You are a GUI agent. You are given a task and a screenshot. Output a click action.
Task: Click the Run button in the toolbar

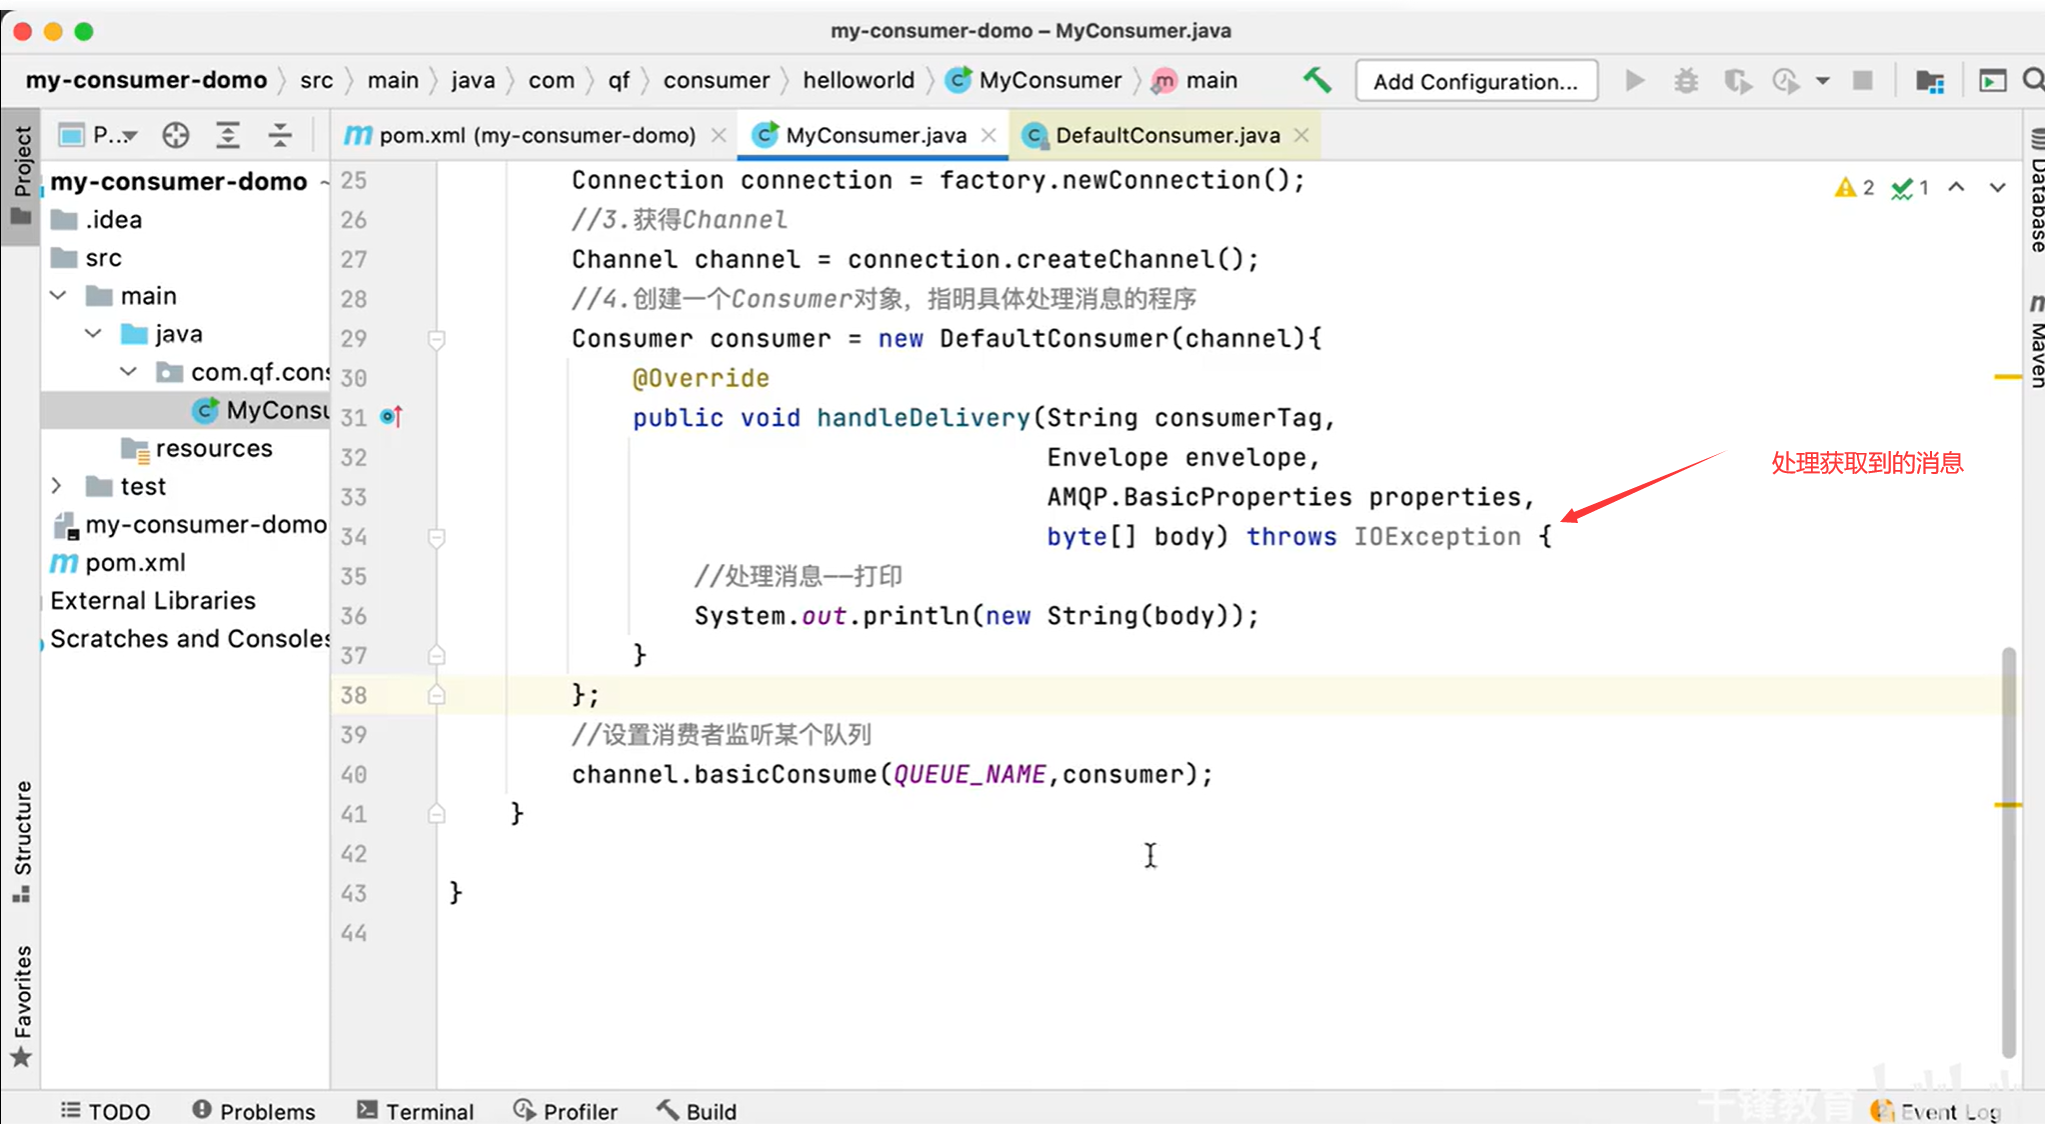[1635, 80]
